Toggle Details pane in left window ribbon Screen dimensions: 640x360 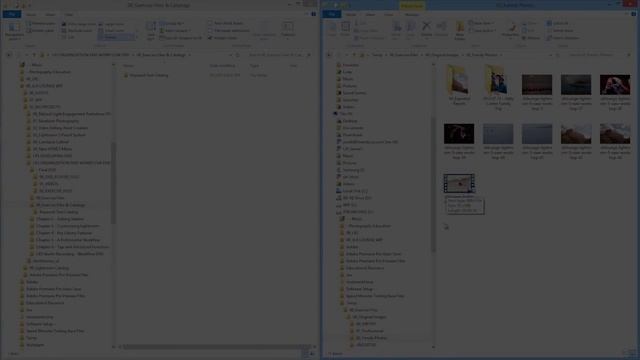click(40, 31)
